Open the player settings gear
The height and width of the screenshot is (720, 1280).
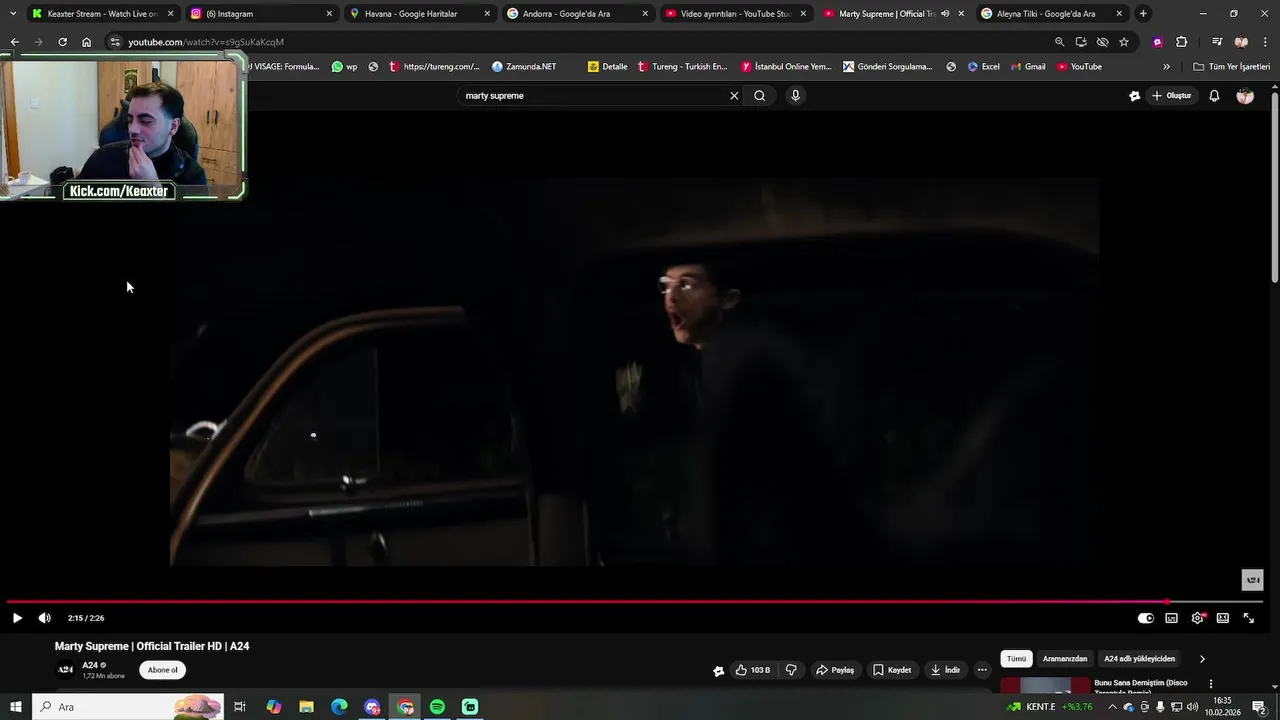coord(1197,618)
